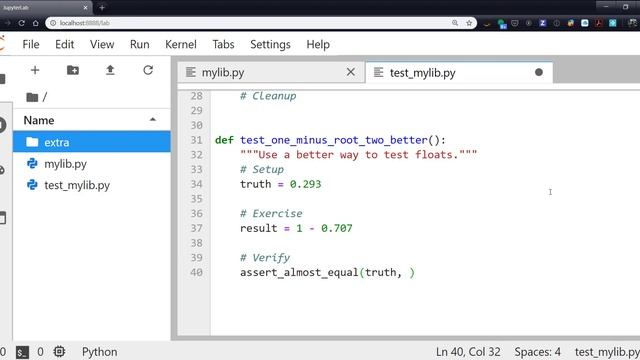The height and width of the screenshot is (360, 640).
Task: Create a new folder in file browser
Action: coord(73,70)
